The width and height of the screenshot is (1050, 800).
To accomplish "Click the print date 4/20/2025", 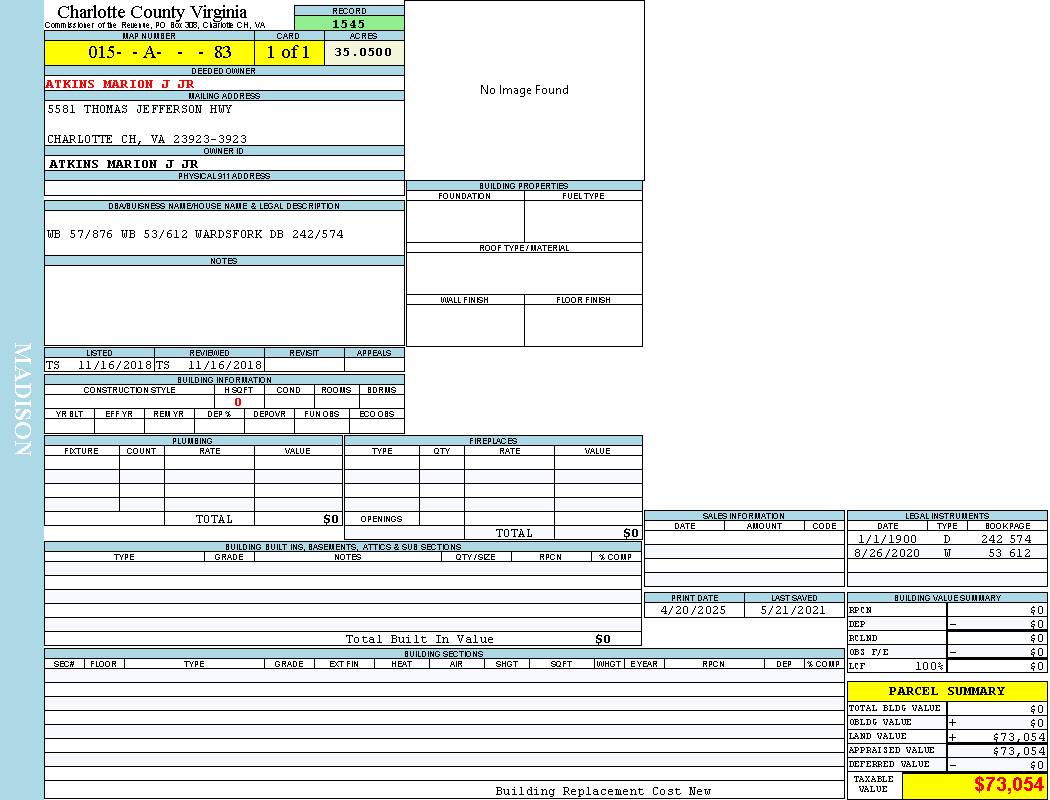I will (x=694, y=610).
